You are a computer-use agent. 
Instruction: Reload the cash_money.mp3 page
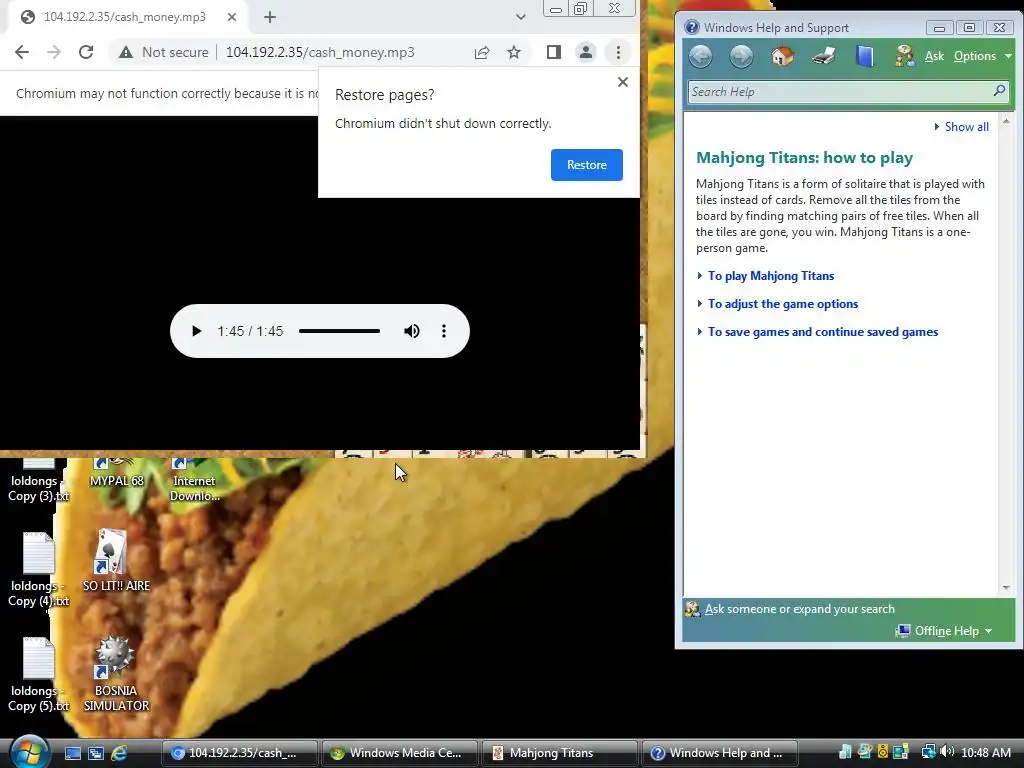pos(86,52)
